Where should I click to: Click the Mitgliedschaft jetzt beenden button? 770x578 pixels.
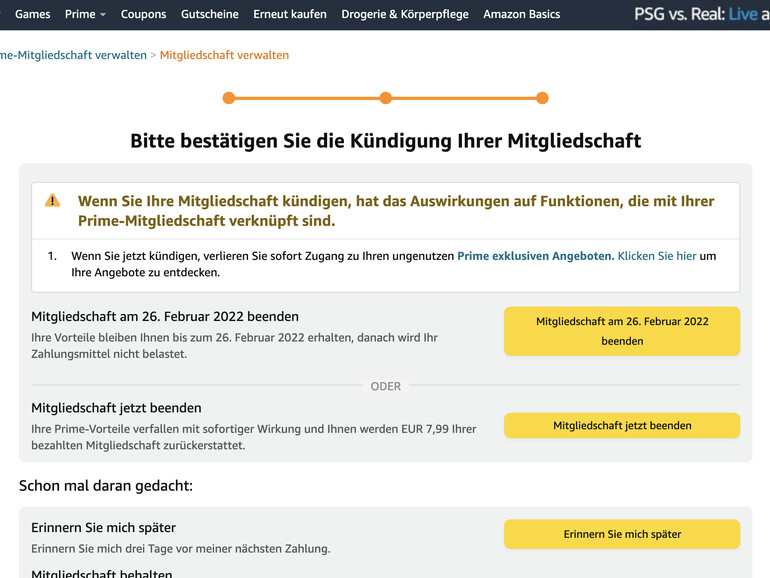[622, 425]
